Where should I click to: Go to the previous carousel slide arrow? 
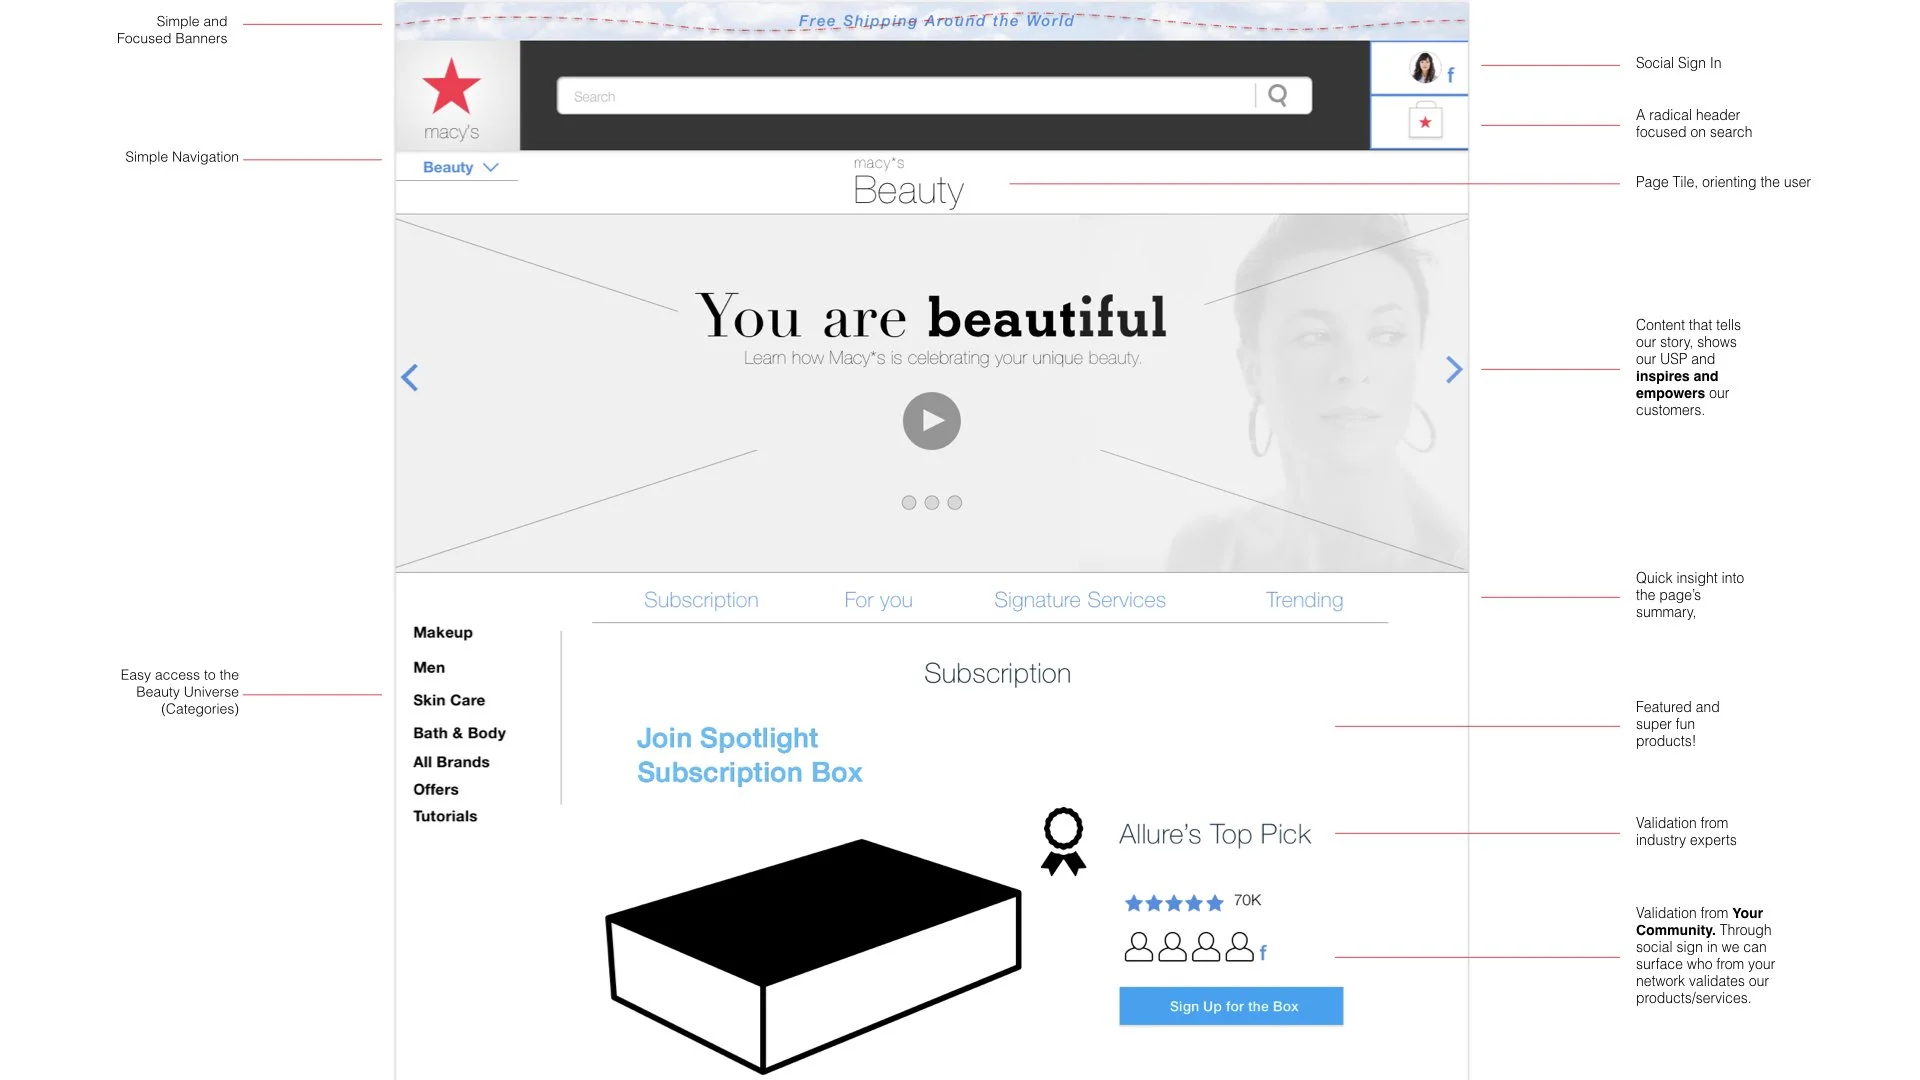click(x=409, y=378)
